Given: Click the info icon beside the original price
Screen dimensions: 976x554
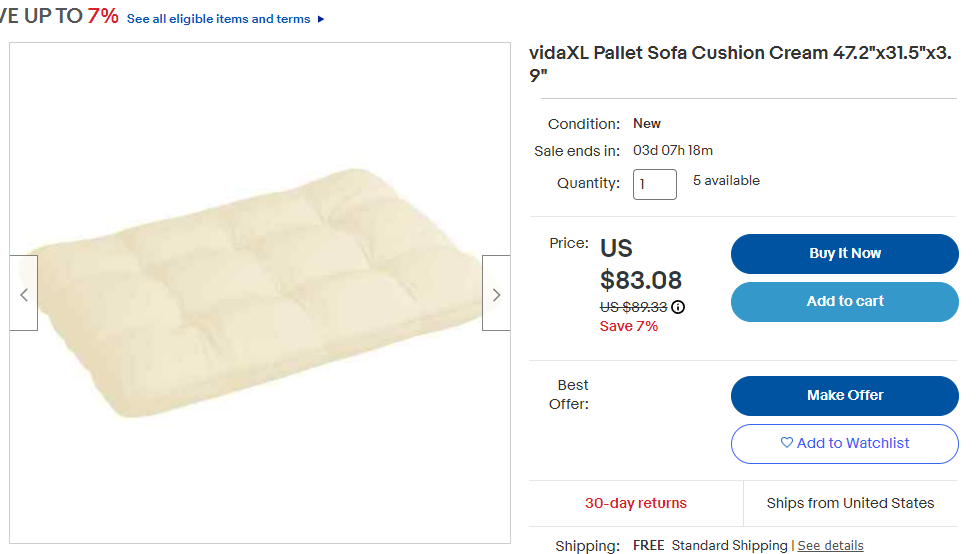Looking at the screenshot, I should click(x=678, y=307).
